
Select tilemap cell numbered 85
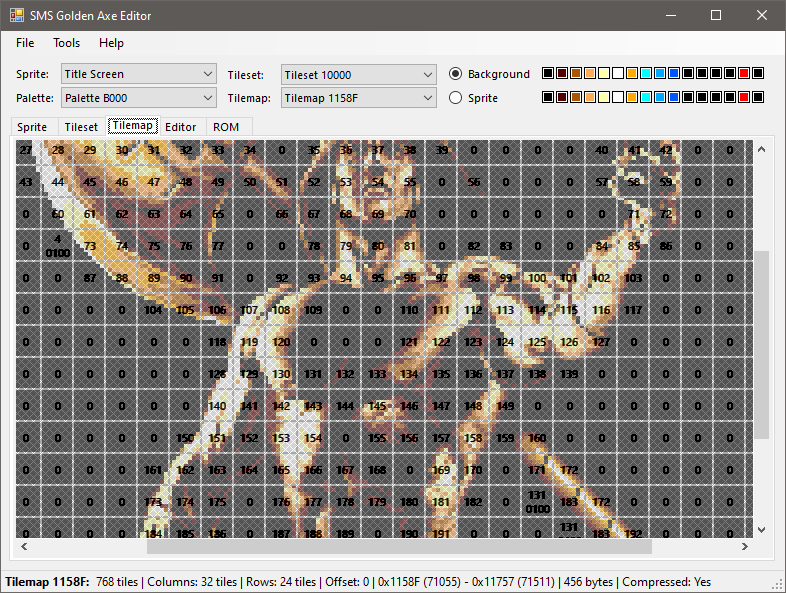[x=634, y=246]
